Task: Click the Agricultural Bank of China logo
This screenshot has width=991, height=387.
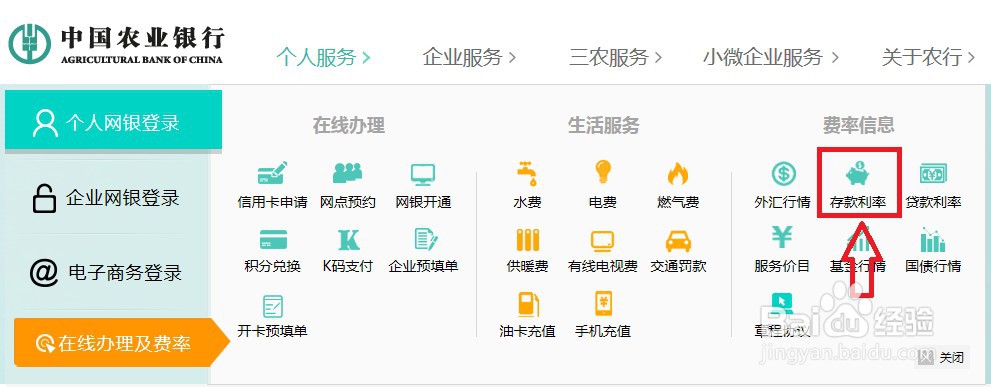Action: pos(116,43)
